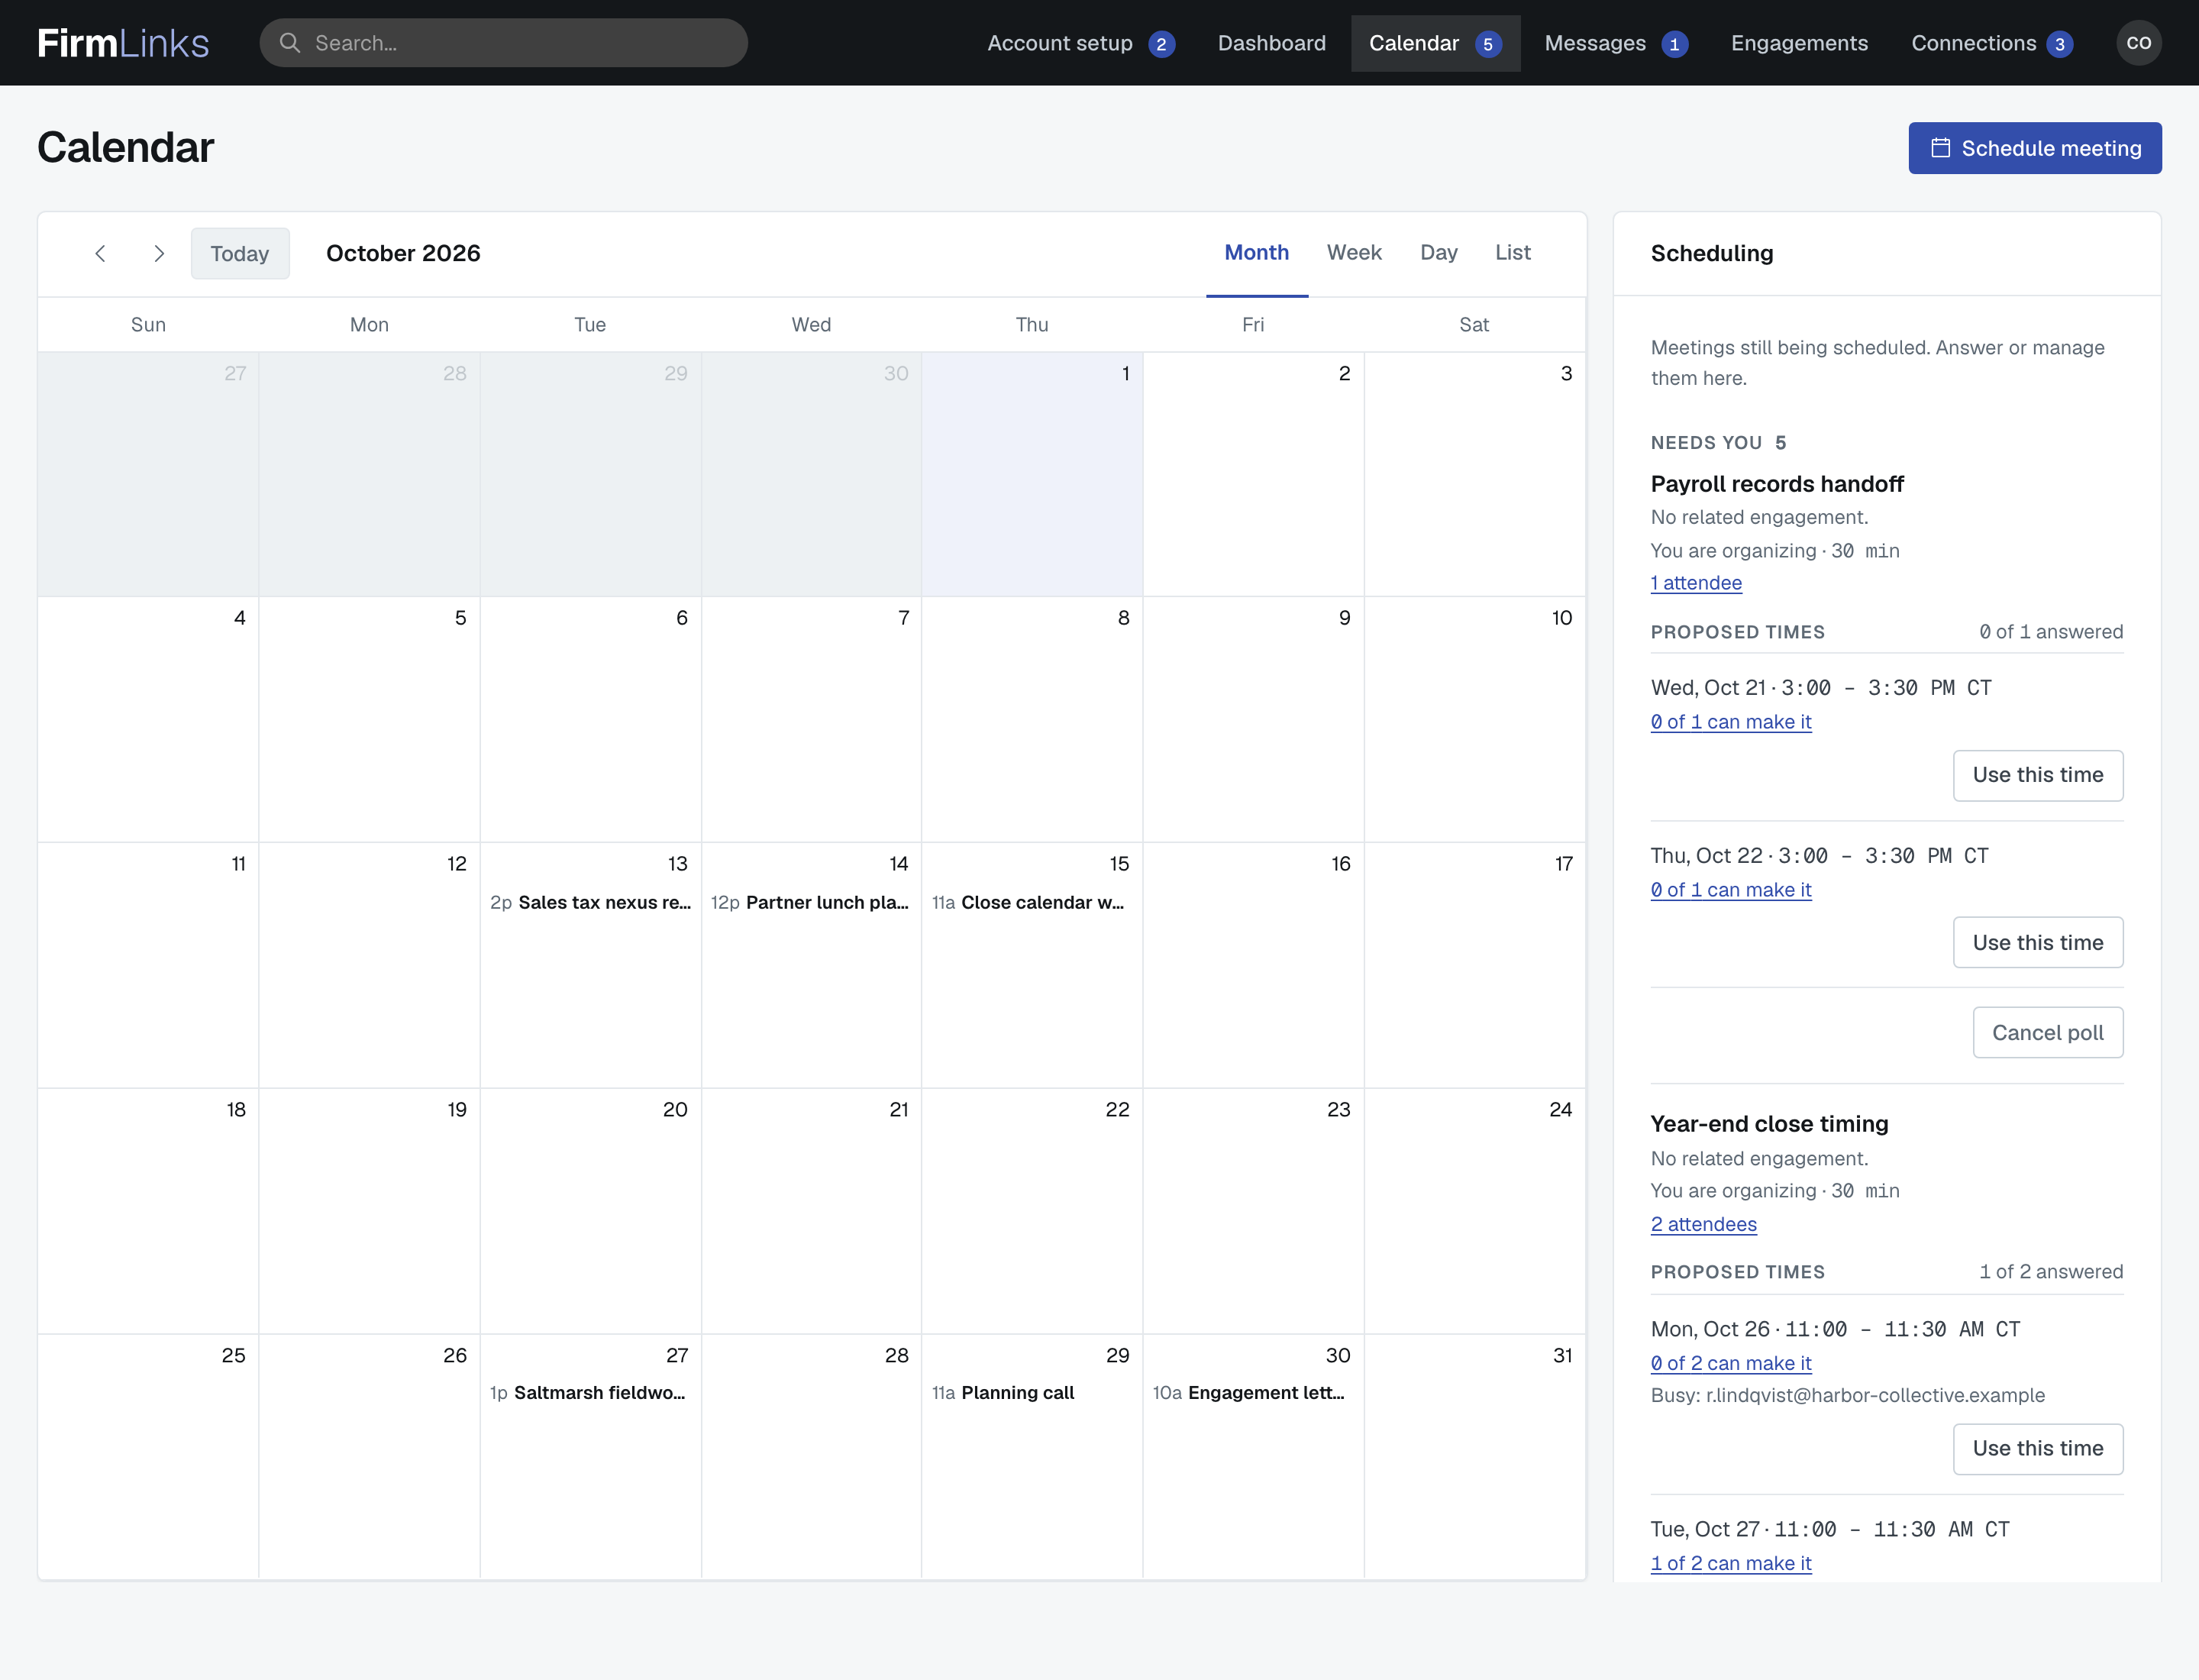Click the Year-end close timing title
Viewport: 2199px width, 1680px height.
pyautogui.click(x=1769, y=1124)
